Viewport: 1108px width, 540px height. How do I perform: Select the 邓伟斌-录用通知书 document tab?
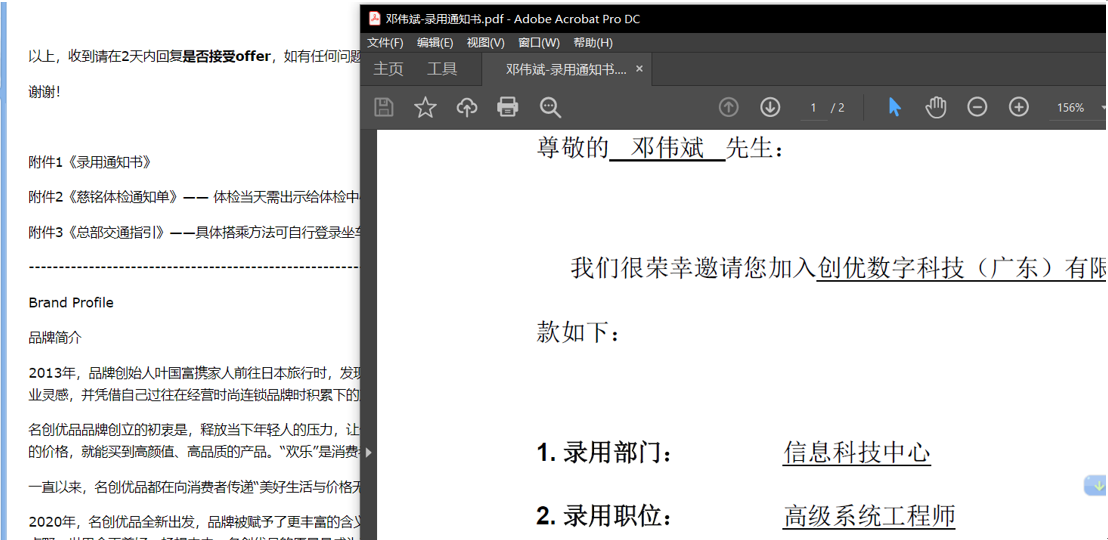tap(566, 69)
